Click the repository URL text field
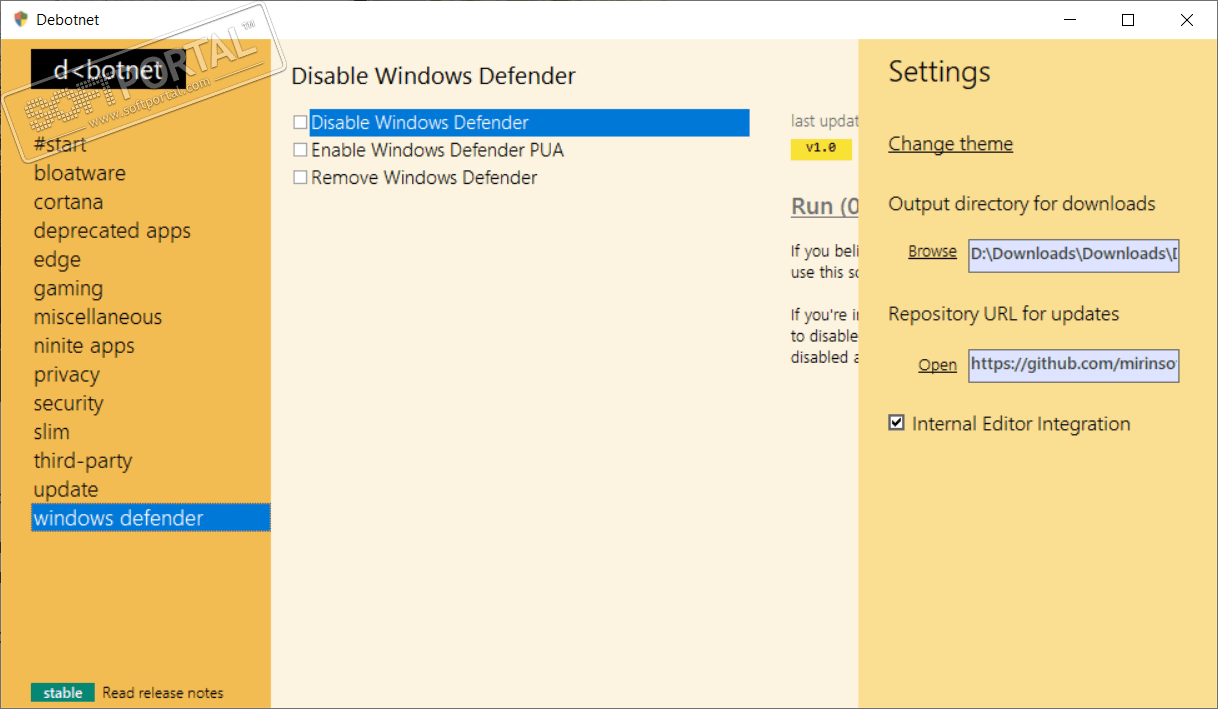The image size is (1218, 709). pos(1074,365)
